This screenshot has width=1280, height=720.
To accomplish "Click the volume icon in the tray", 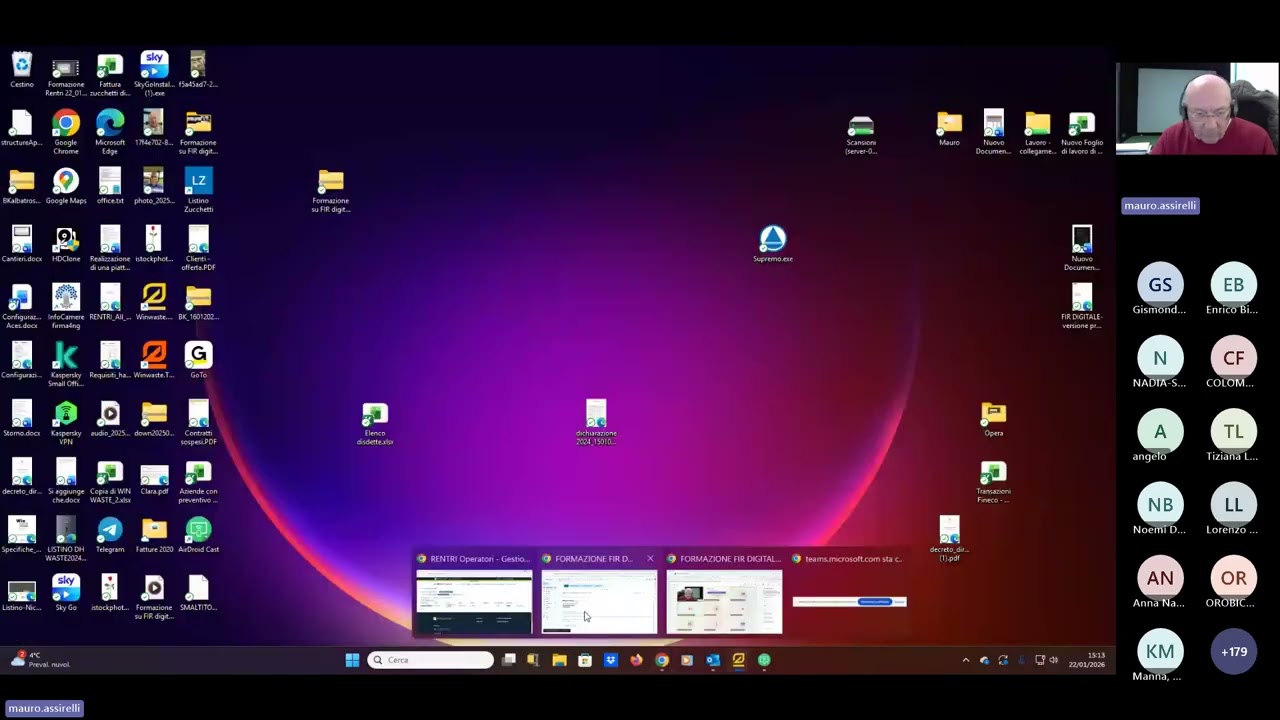I will tap(1053, 660).
